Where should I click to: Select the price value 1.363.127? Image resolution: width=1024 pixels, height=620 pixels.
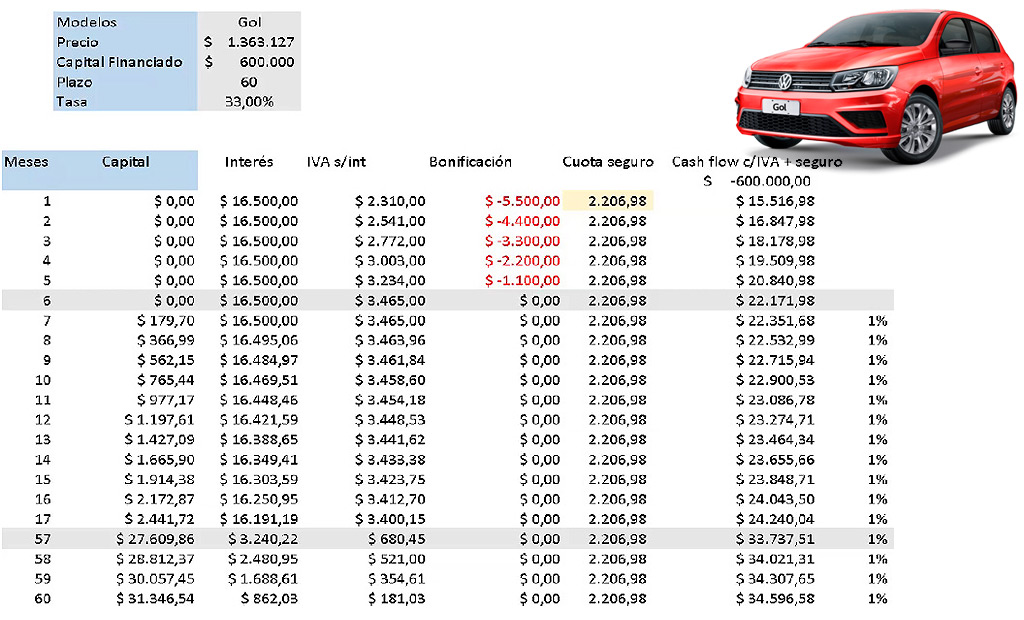point(261,42)
